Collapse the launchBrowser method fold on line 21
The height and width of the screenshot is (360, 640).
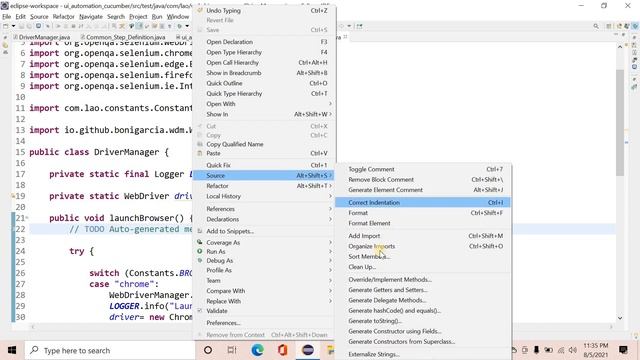(27, 218)
